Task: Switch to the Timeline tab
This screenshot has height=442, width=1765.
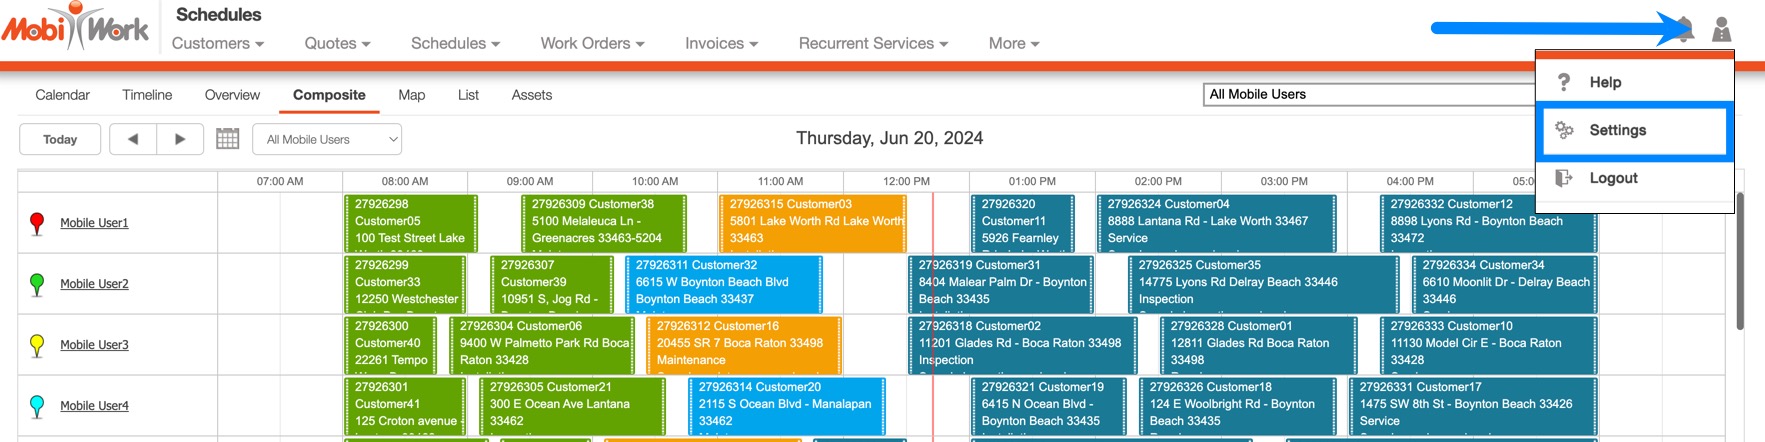Action: pyautogui.click(x=147, y=95)
